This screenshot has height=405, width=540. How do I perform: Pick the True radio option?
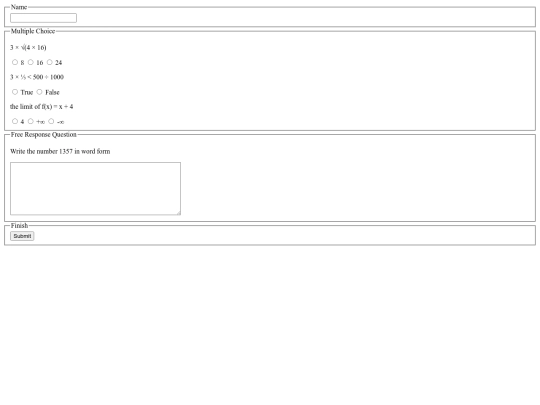pyautogui.click(x=15, y=92)
